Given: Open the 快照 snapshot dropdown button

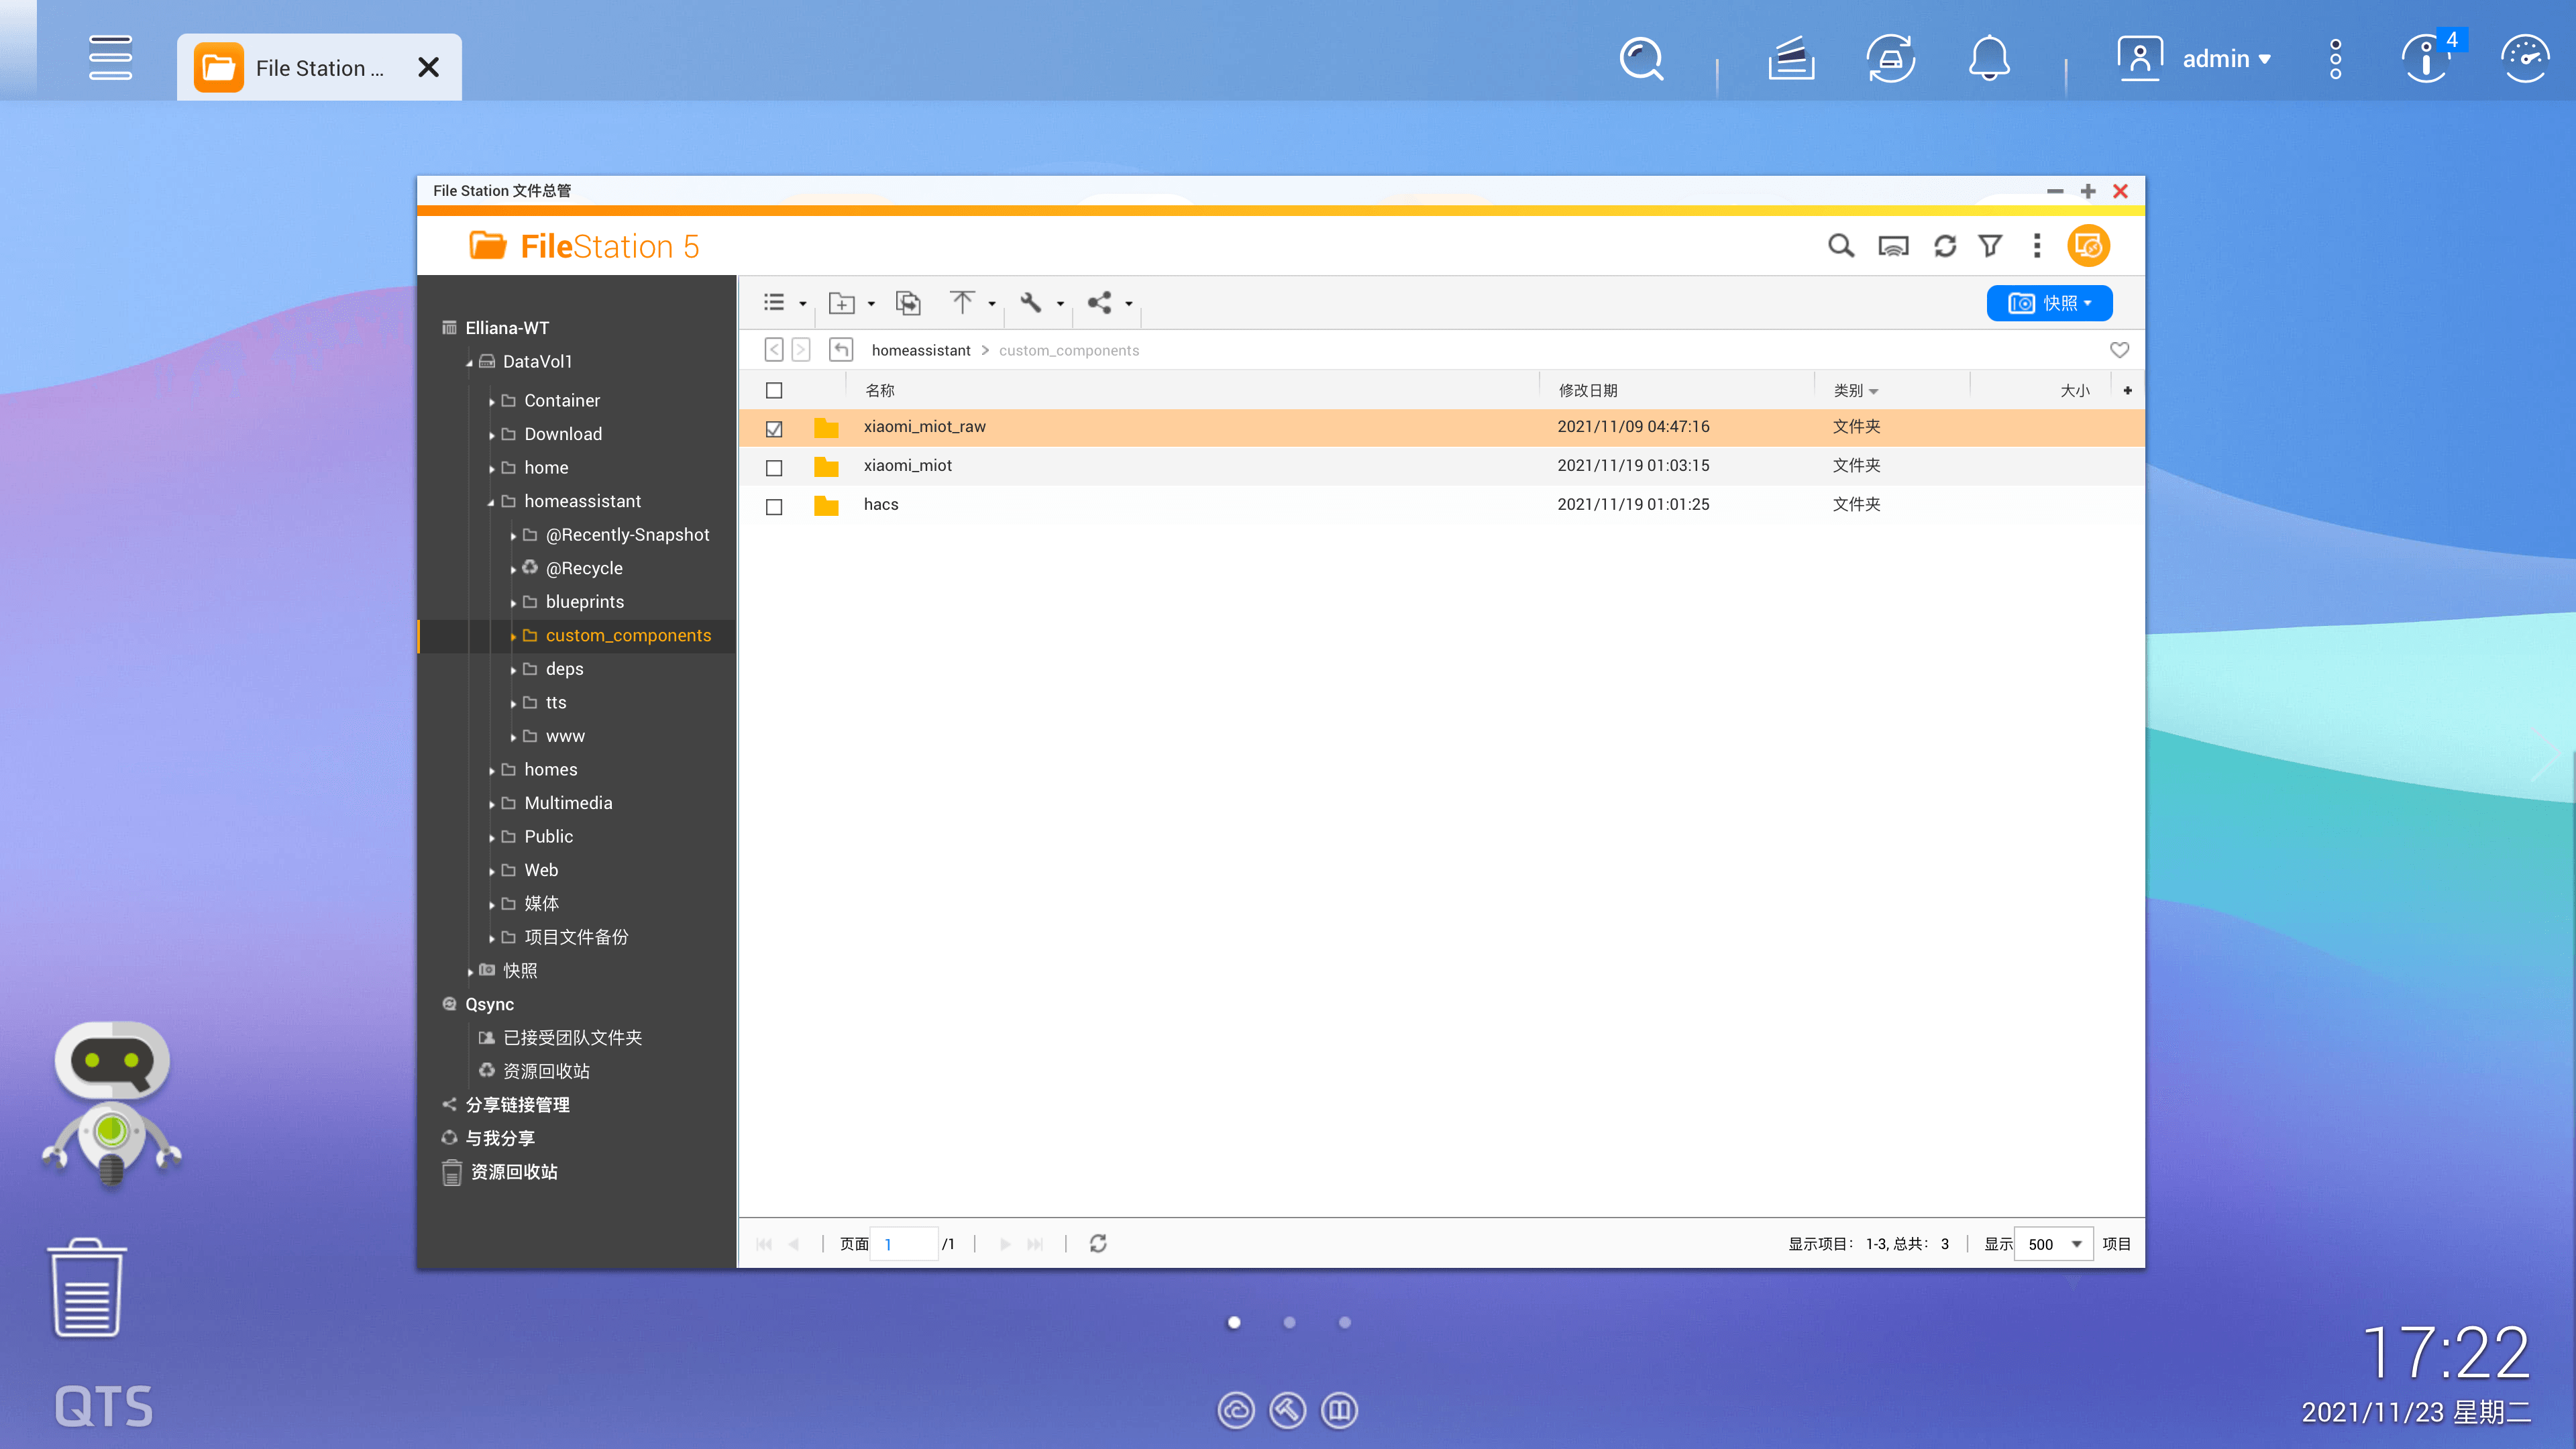Looking at the screenshot, I should [2049, 303].
